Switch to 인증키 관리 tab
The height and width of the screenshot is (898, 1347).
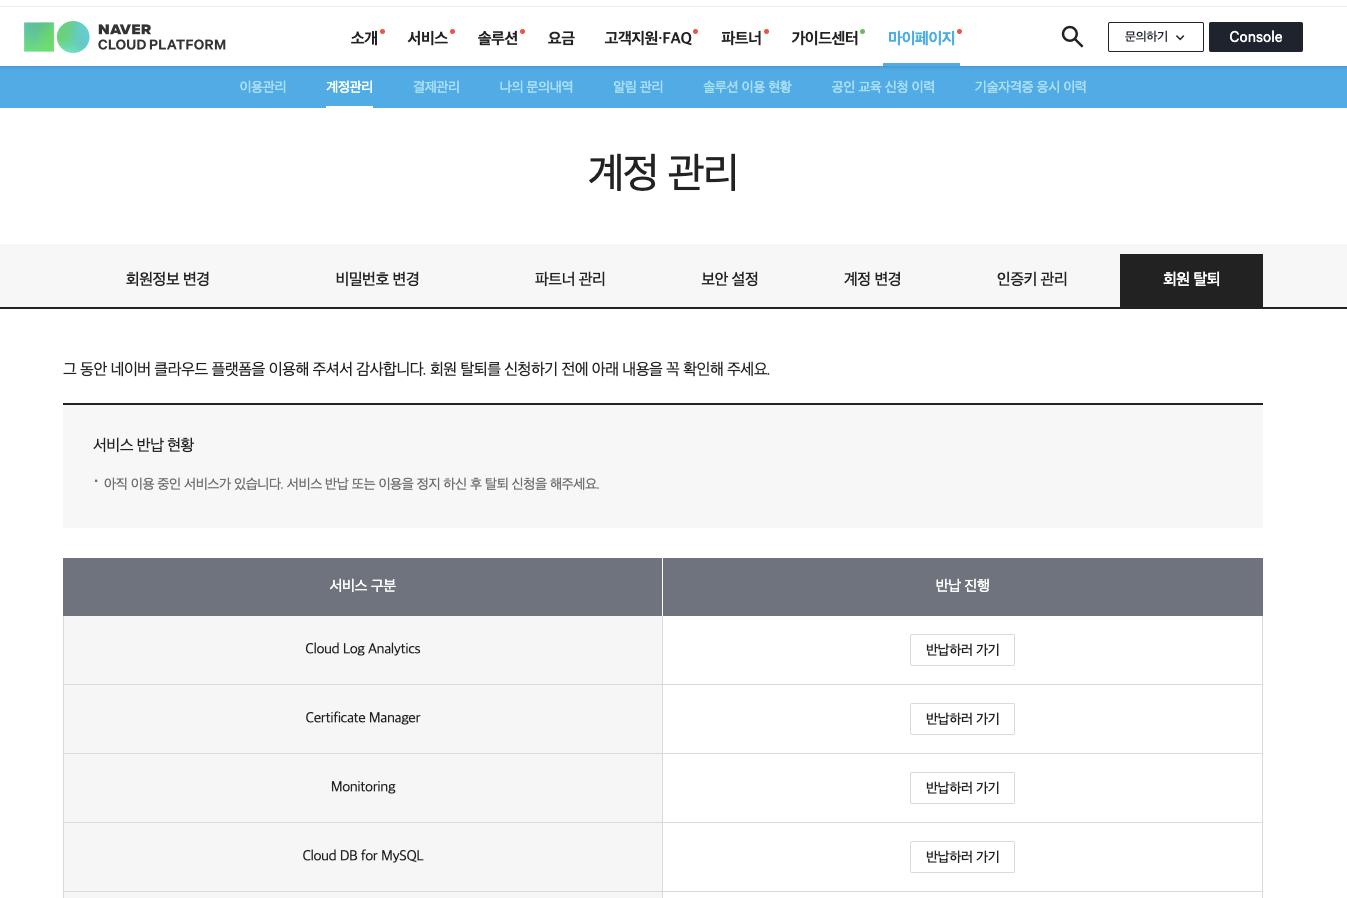(1032, 279)
